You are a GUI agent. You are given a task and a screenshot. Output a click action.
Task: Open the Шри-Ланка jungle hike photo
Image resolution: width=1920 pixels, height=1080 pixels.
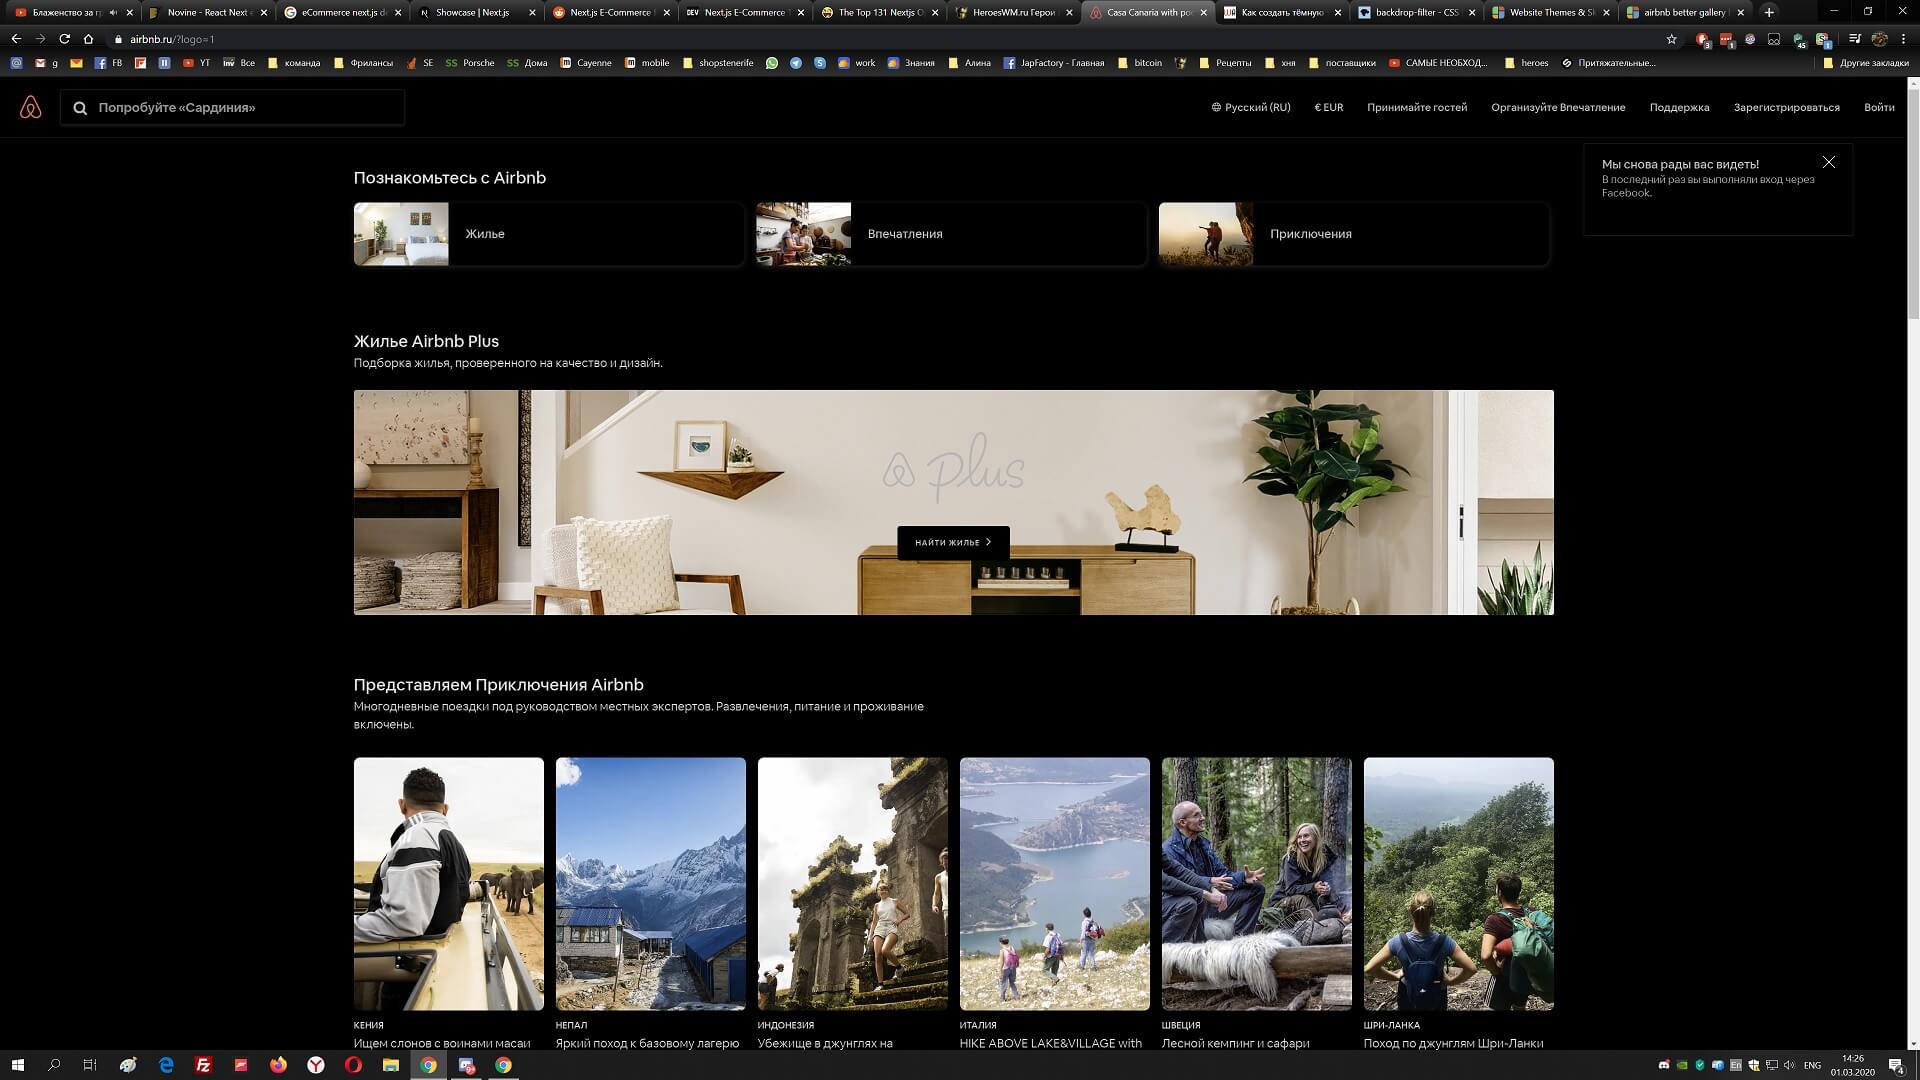click(1459, 884)
